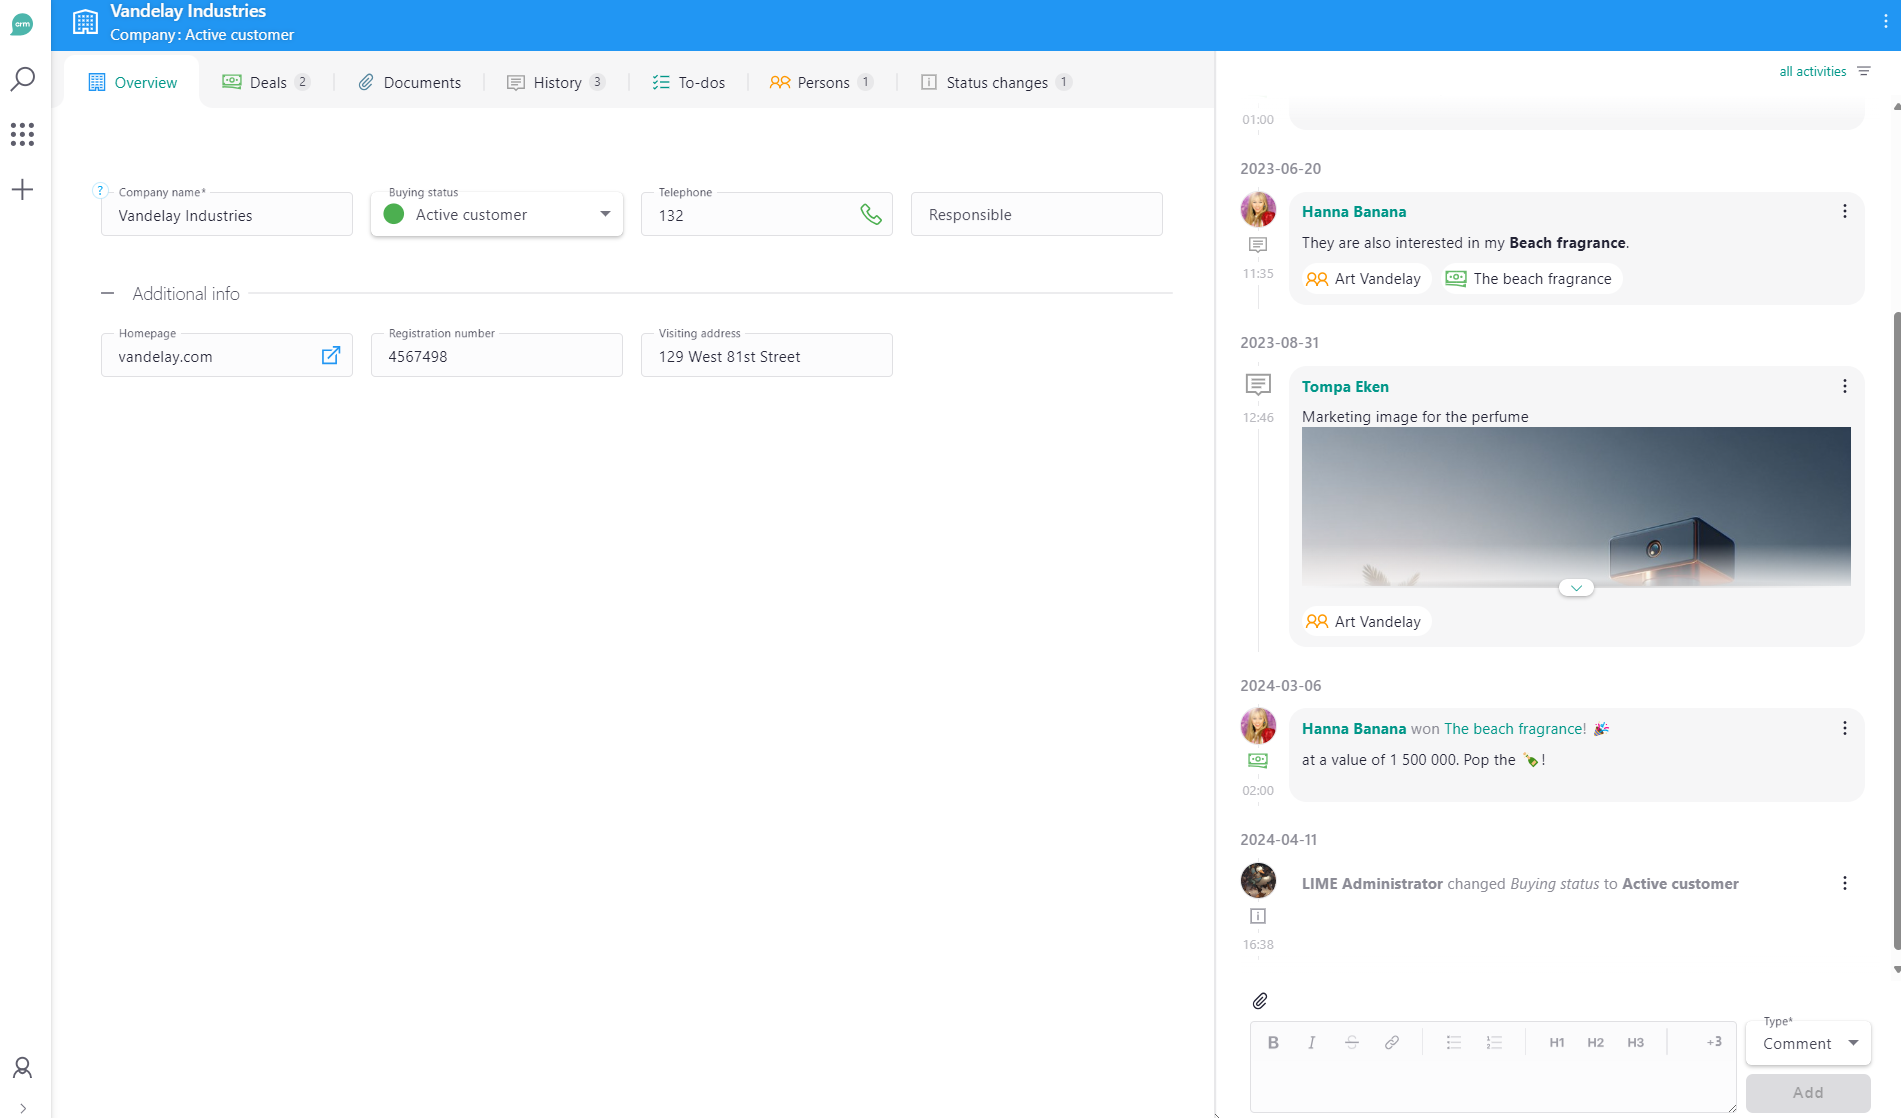Collapse the Additional info section
The width and height of the screenshot is (1901, 1118).
pyautogui.click(x=108, y=293)
